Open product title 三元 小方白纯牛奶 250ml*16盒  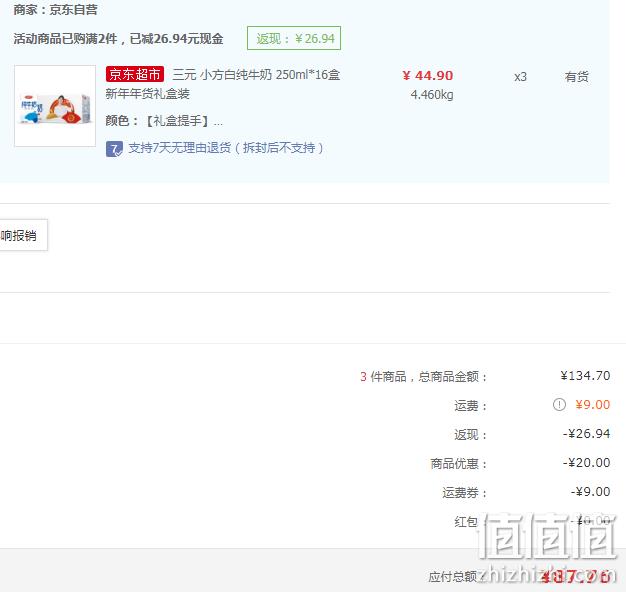[256, 75]
